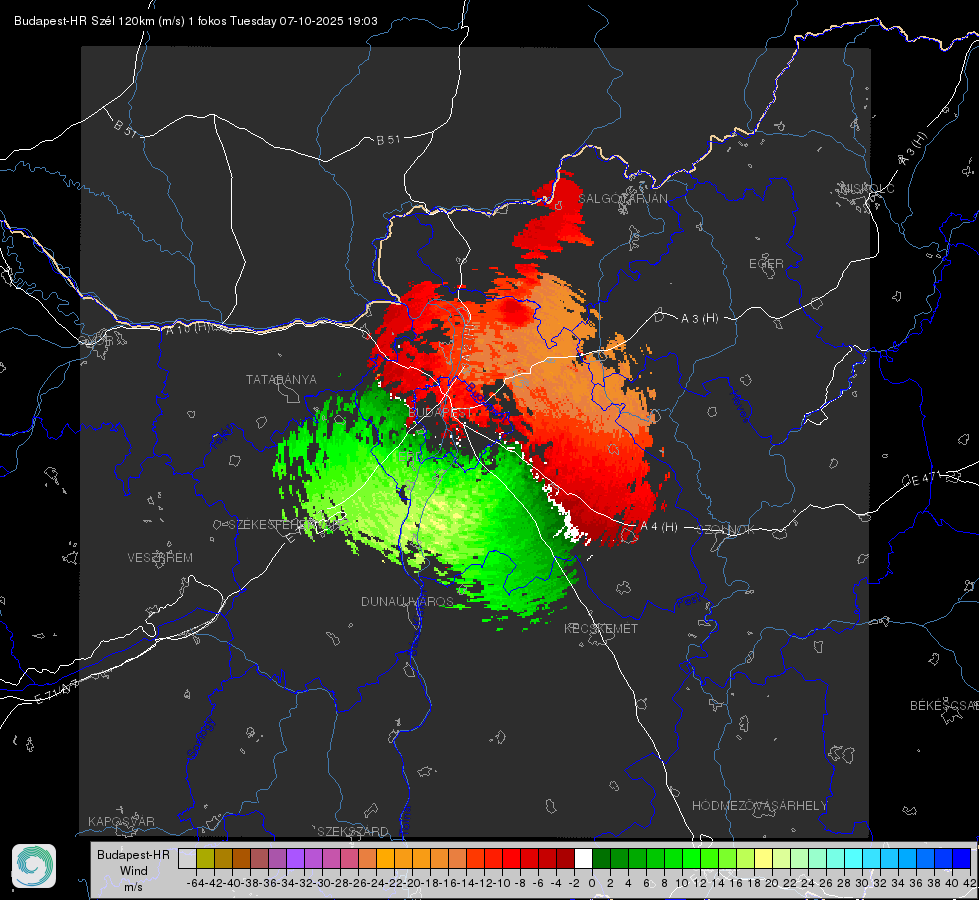Viewport: 979px width, 900px height.
Task: Pick the violet swatch between -34 and -32
Action: coord(295,858)
